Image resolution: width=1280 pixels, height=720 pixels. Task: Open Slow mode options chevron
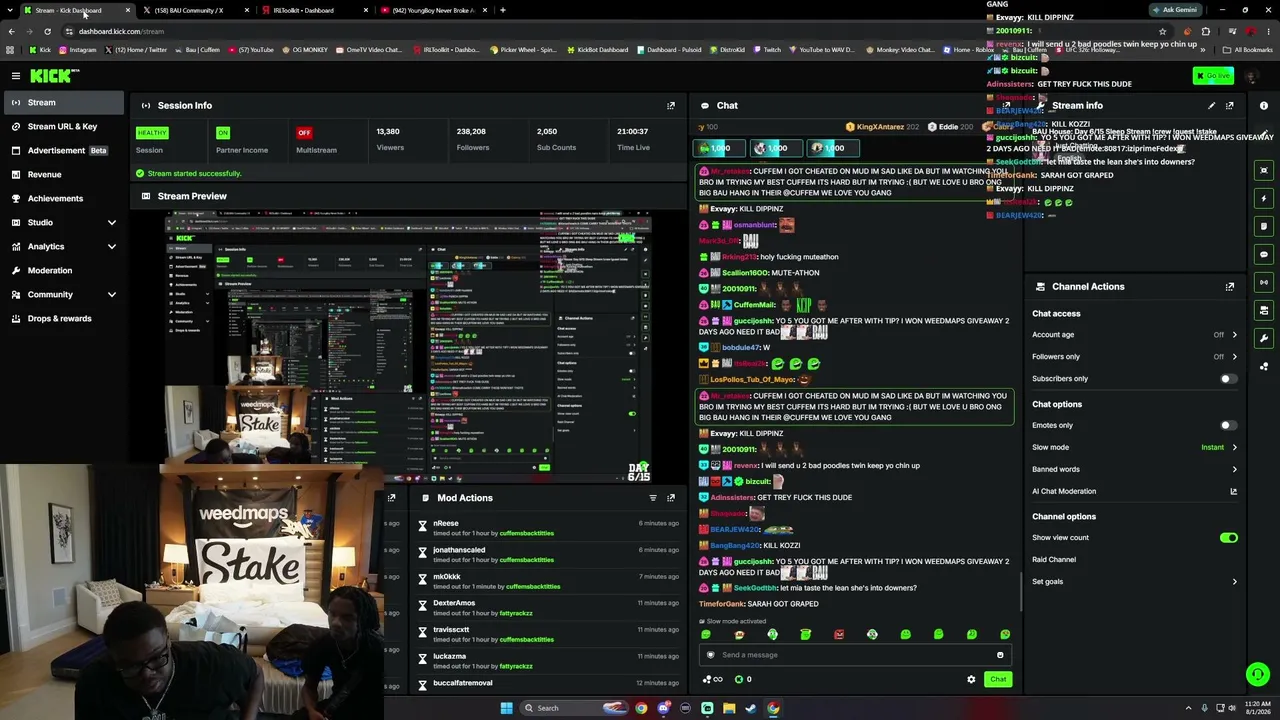point(1234,448)
